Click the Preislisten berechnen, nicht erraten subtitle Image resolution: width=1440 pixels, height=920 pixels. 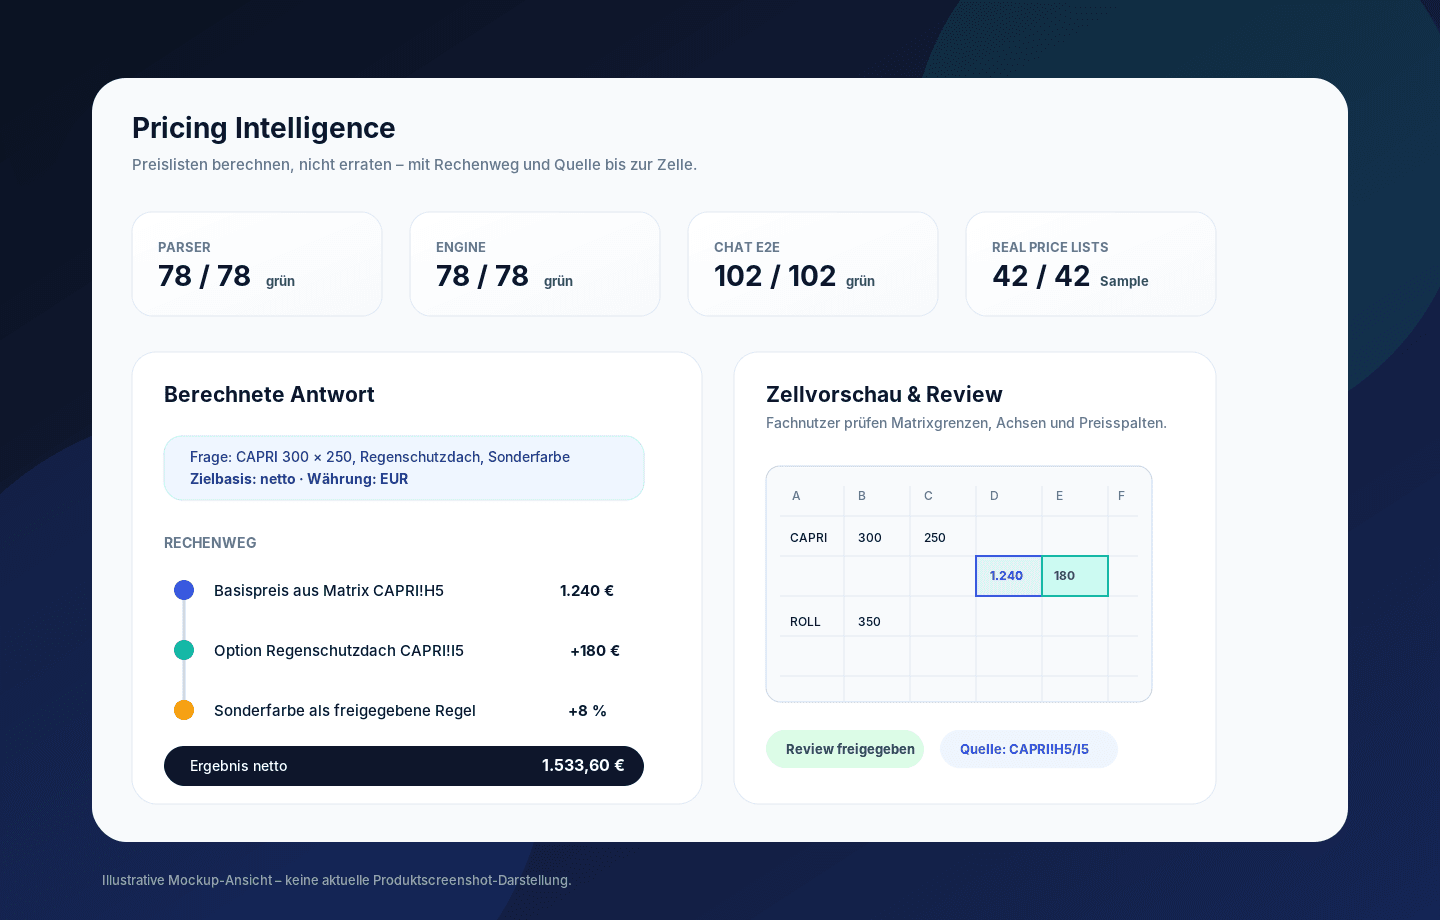pyautogui.click(x=414, y=165)
